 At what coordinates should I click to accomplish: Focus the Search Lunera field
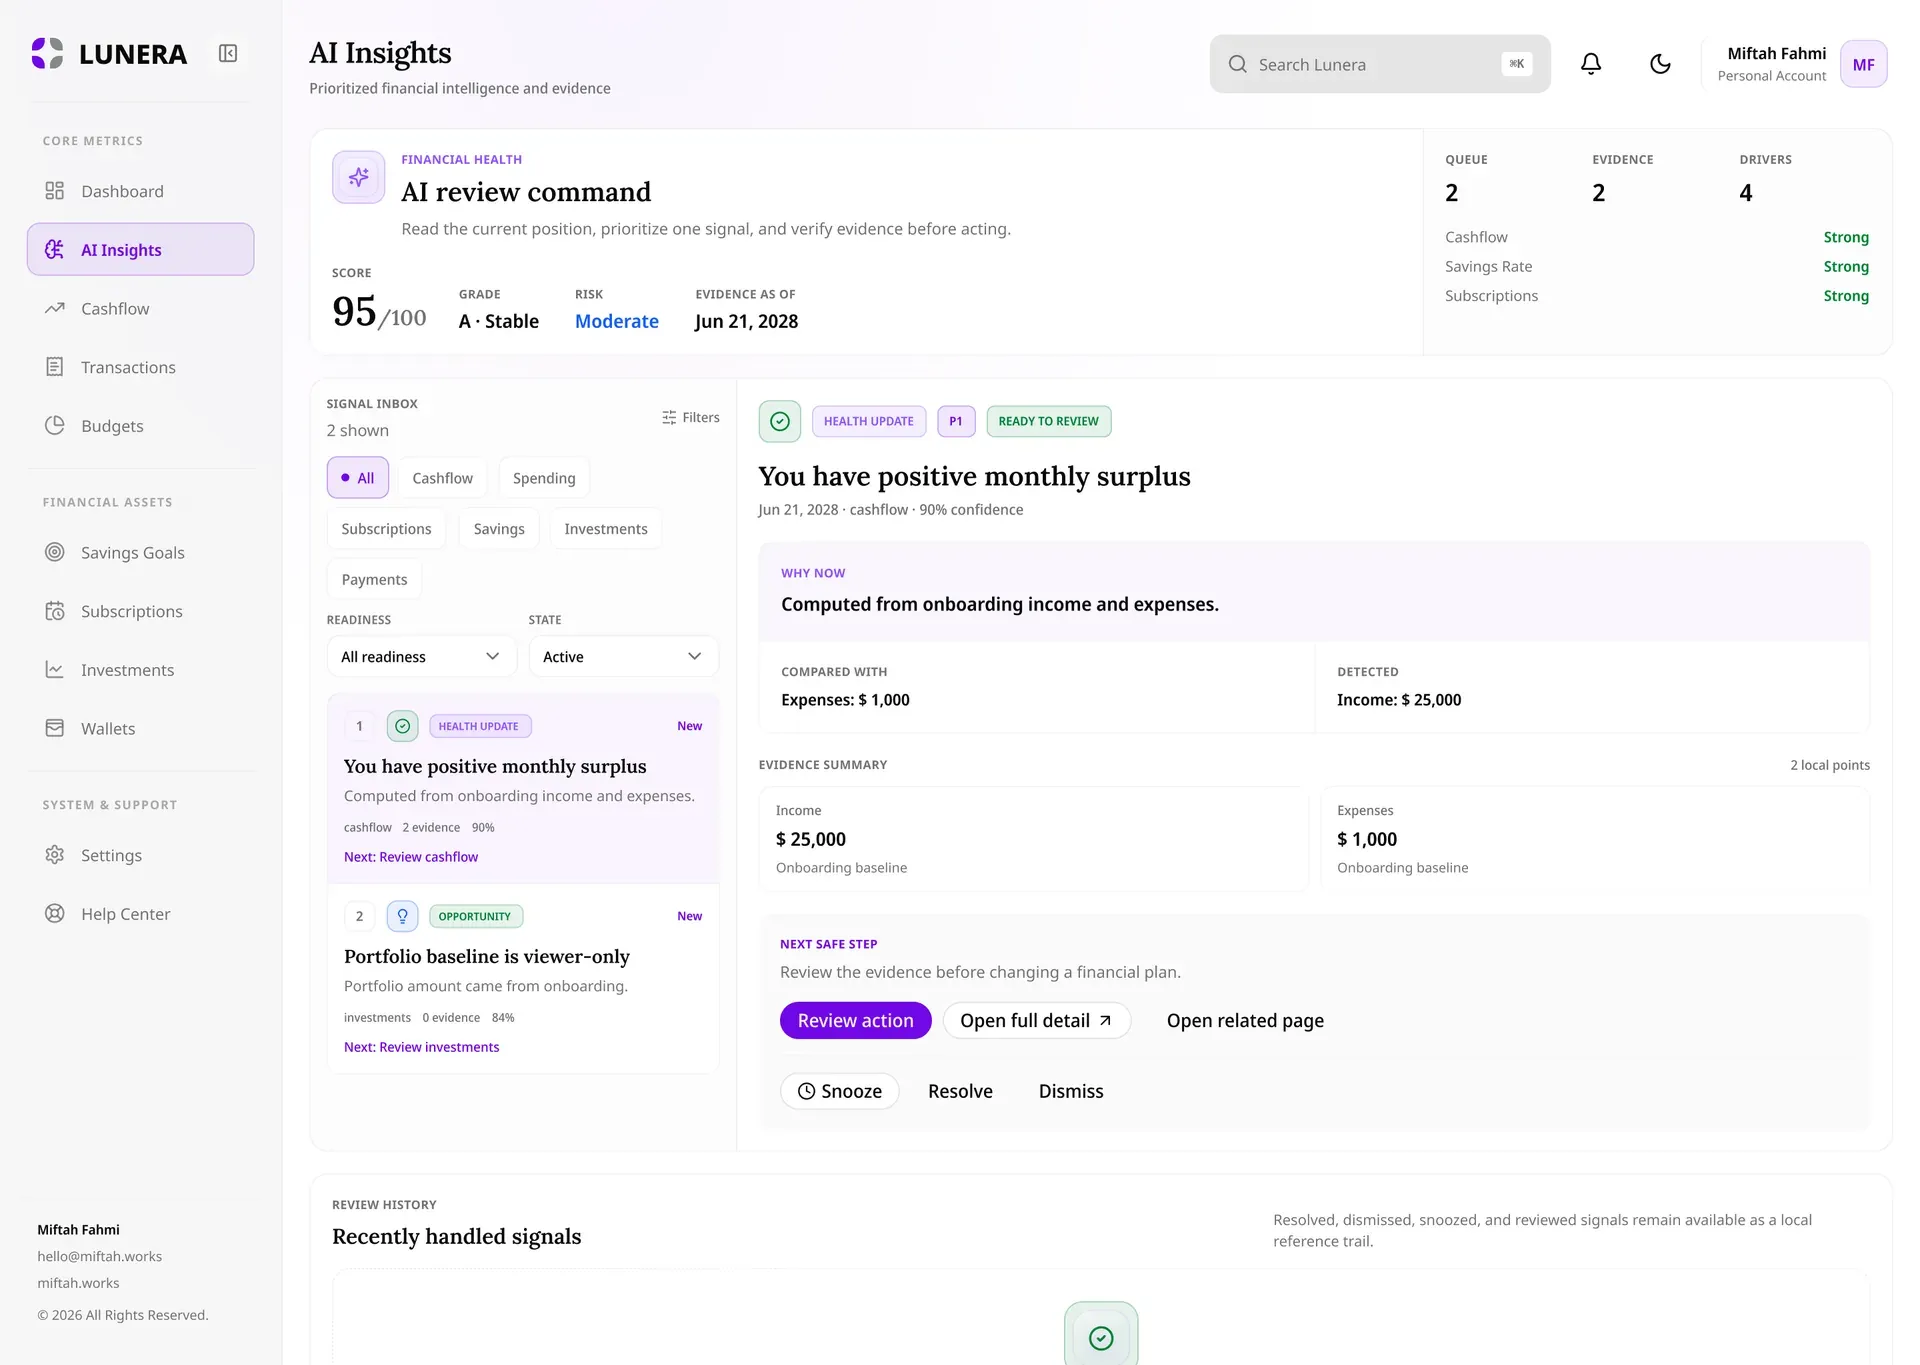pyautogui.click(x=1380, y=64)
